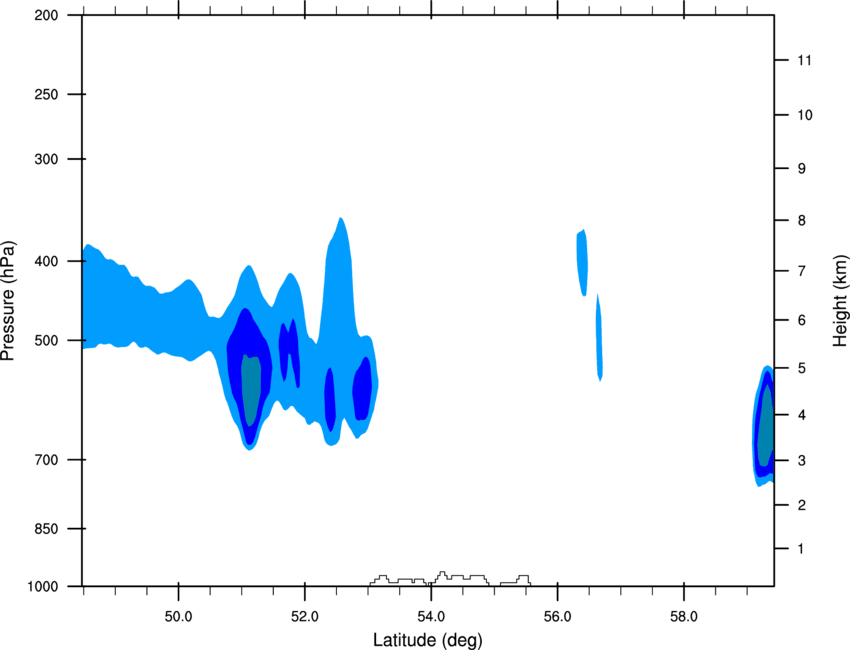This screenshot has height=650, width=850.
Task: Pick the height label 7 km
Action: click(802, 271)
